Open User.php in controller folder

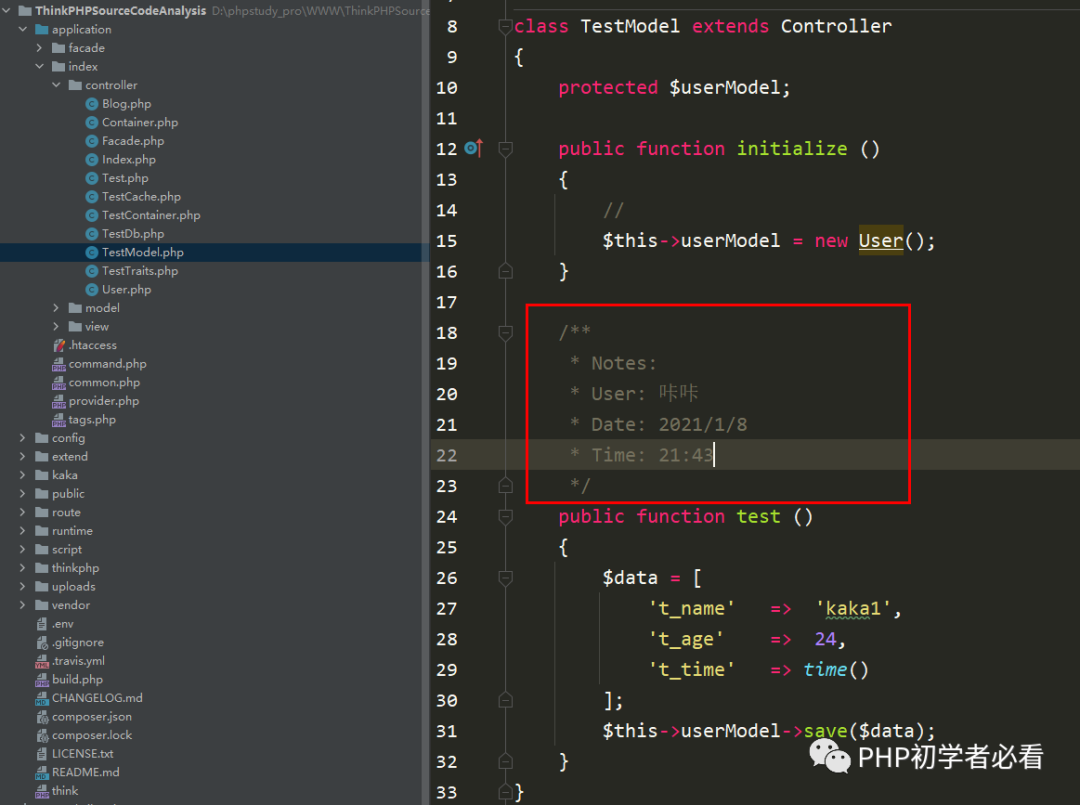click(126, 290)
